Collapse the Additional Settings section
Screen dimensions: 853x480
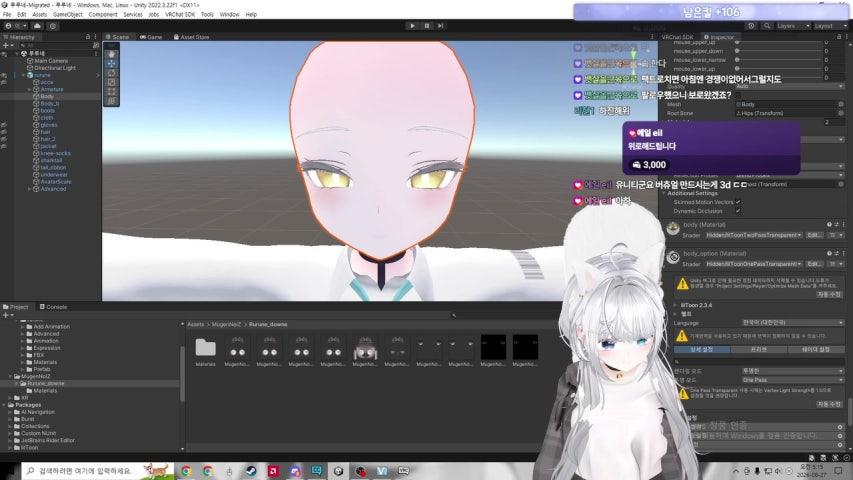click(664, 194)
